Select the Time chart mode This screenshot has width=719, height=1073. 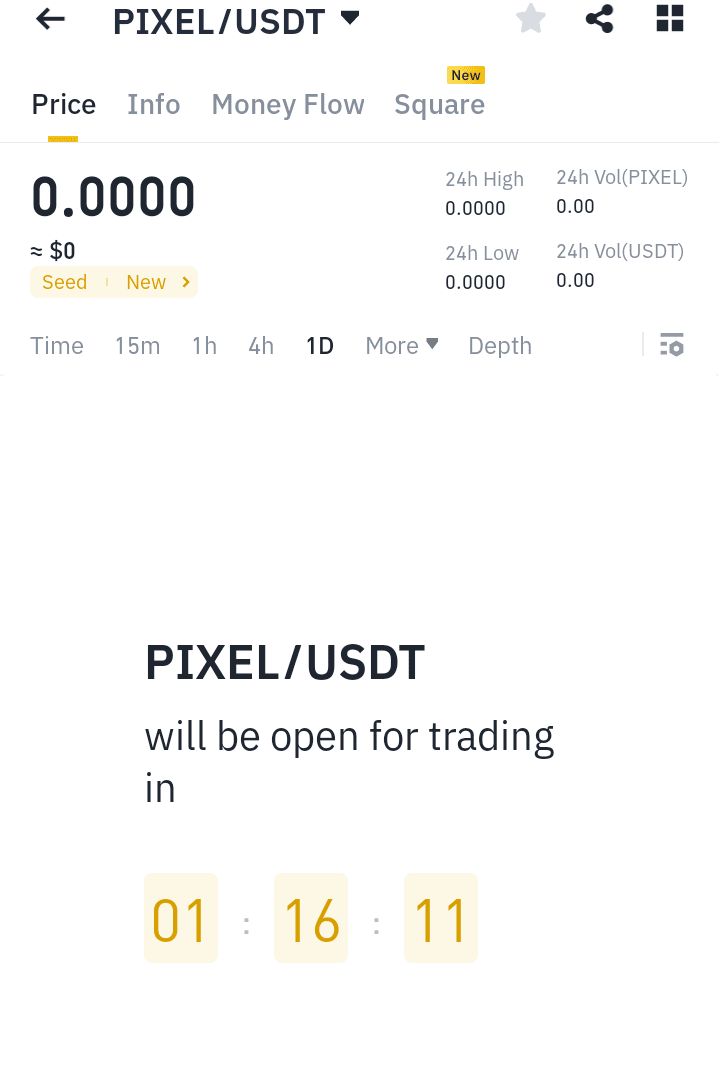click(x=56, y=345)
